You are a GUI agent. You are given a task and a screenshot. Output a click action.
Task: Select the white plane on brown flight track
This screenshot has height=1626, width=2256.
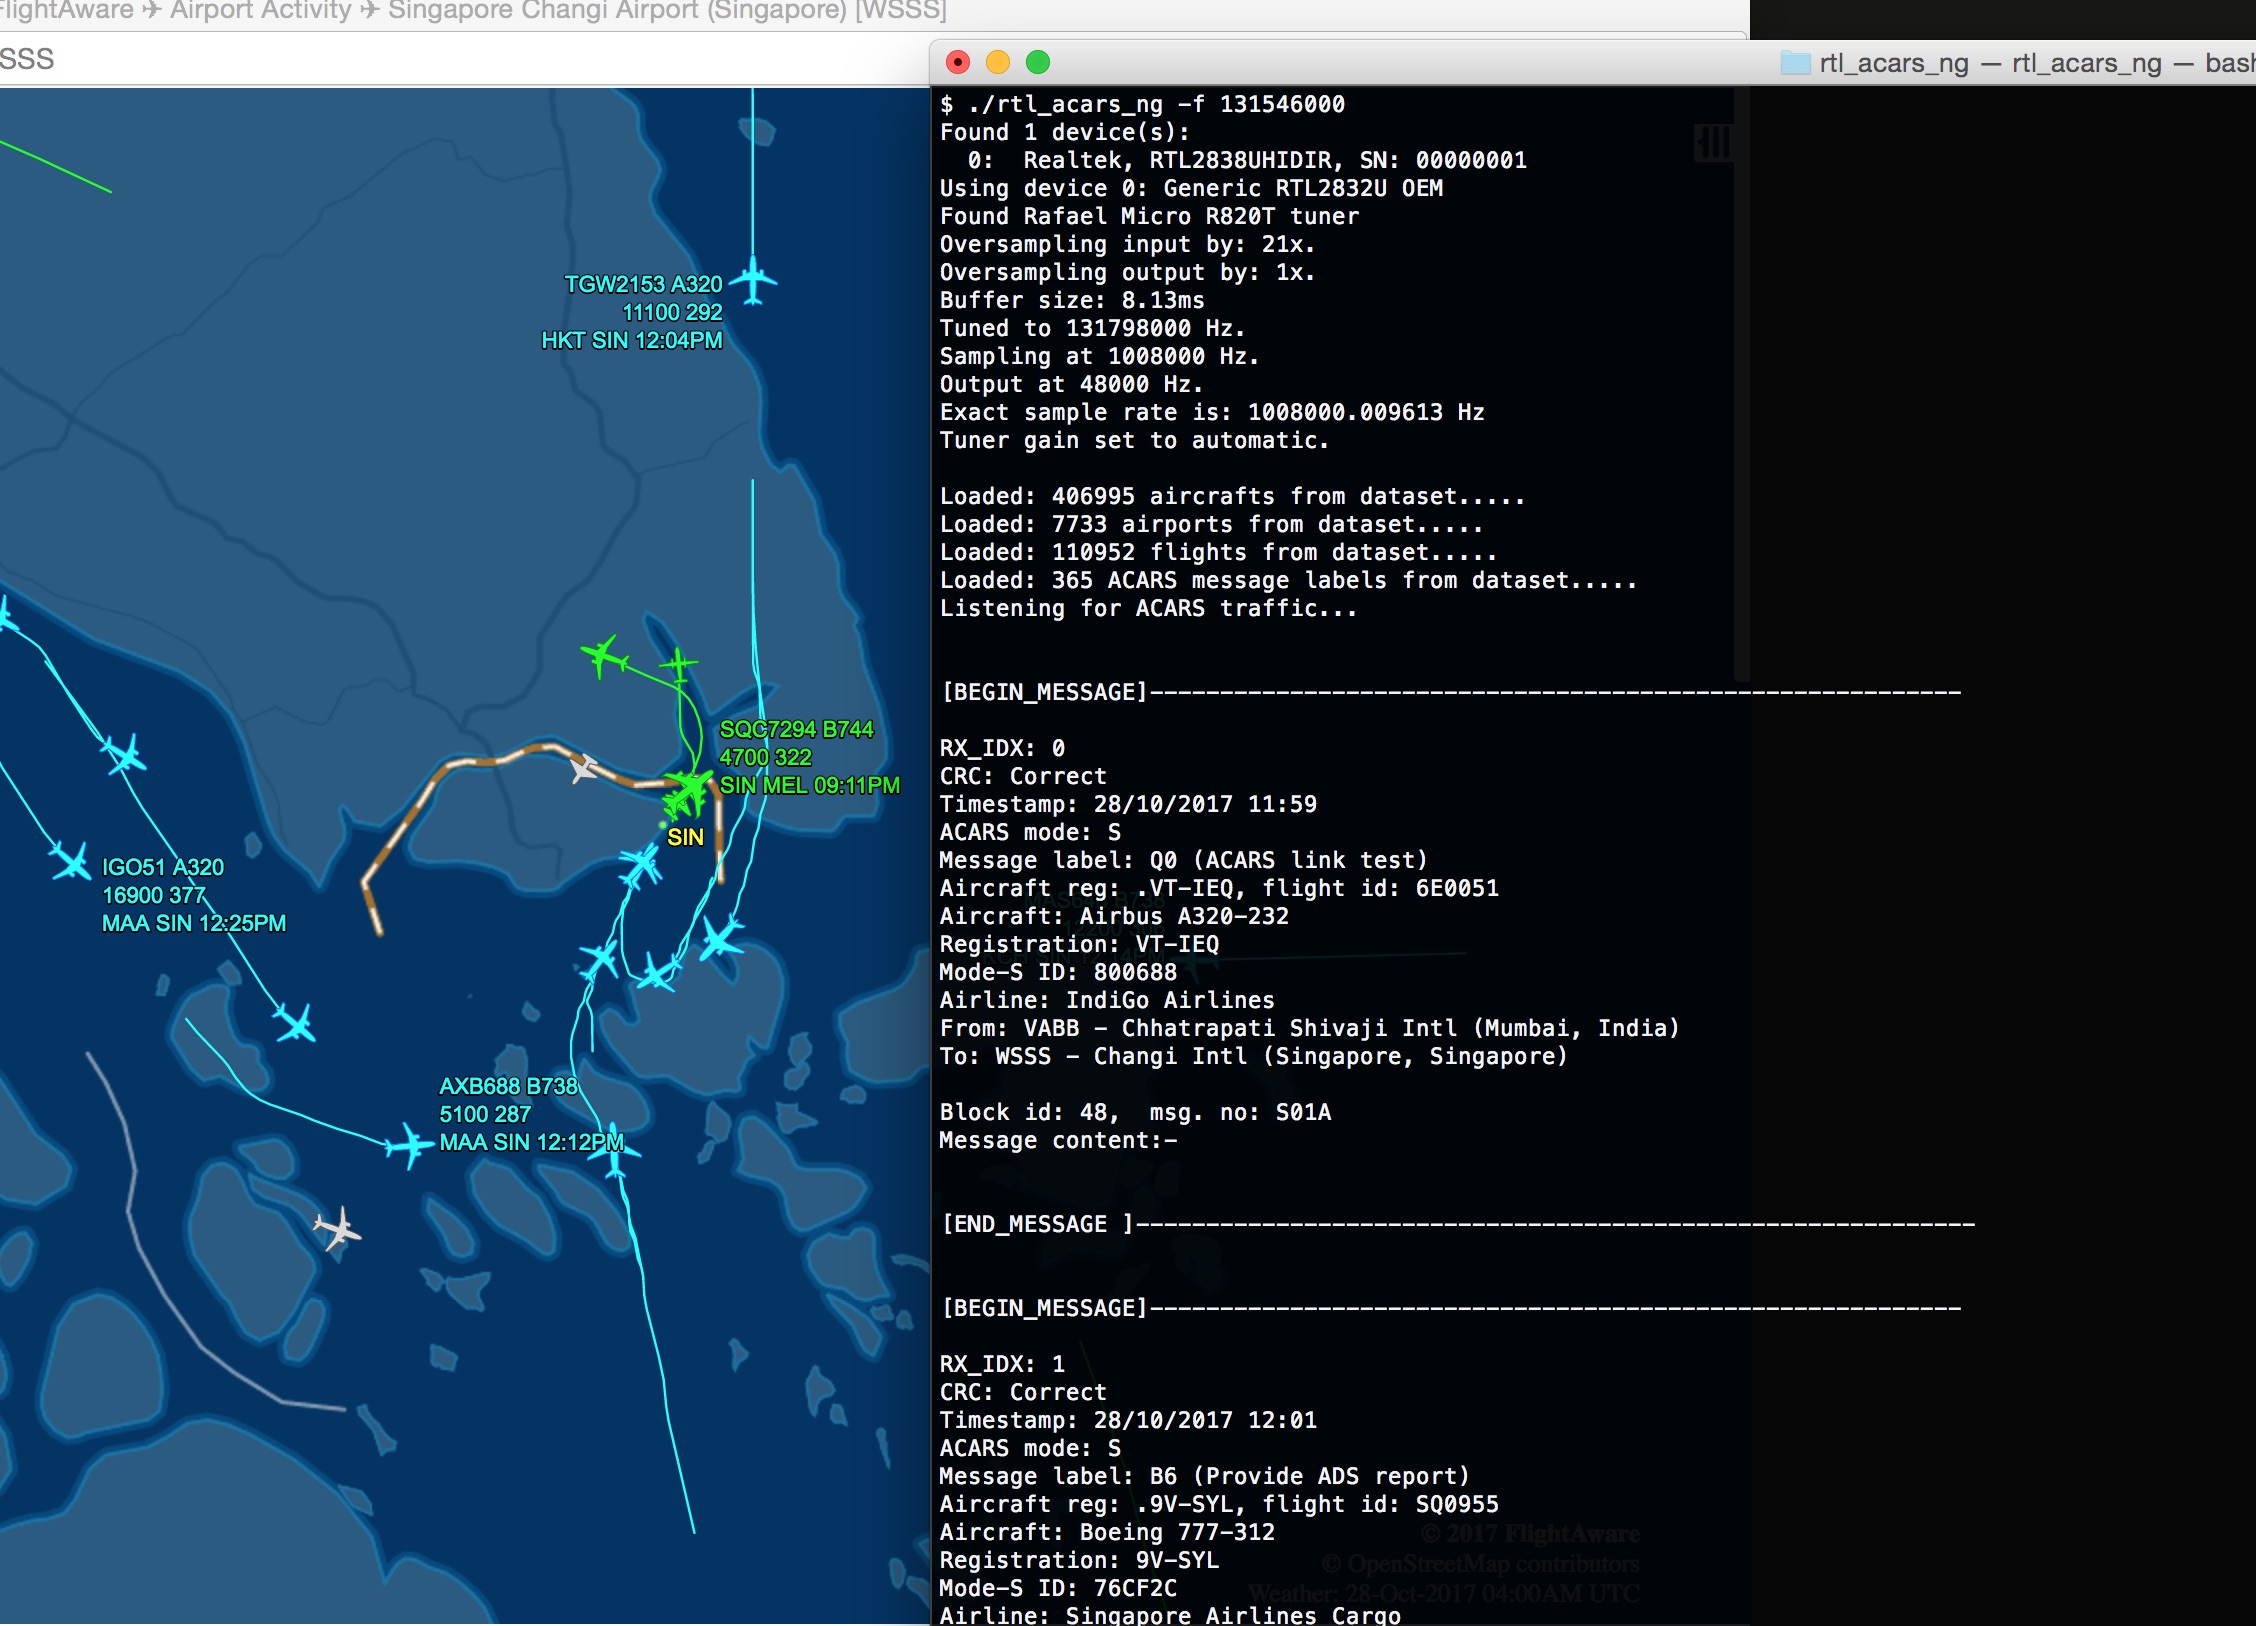click(583, 768)
